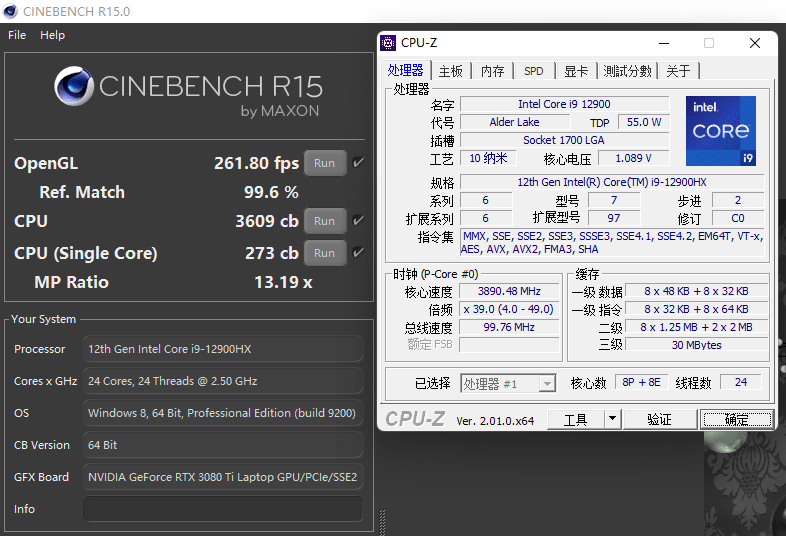
Task: Click the x 39.0 multiplier value
Action: (509, 309)
